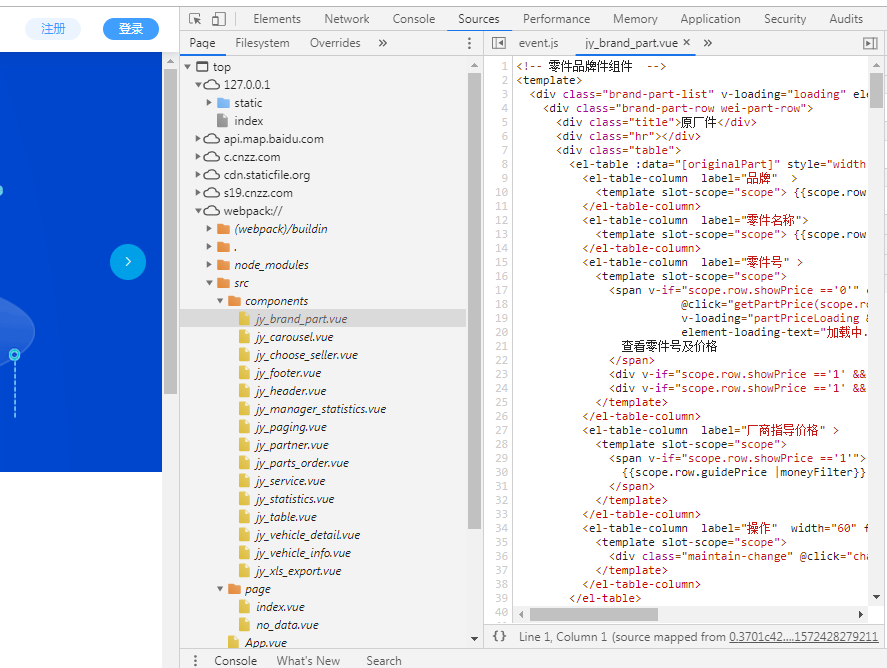Screen dimensions: 887x668
Task: Expand c.cnzz.com domain
Action: coord(199,157)
